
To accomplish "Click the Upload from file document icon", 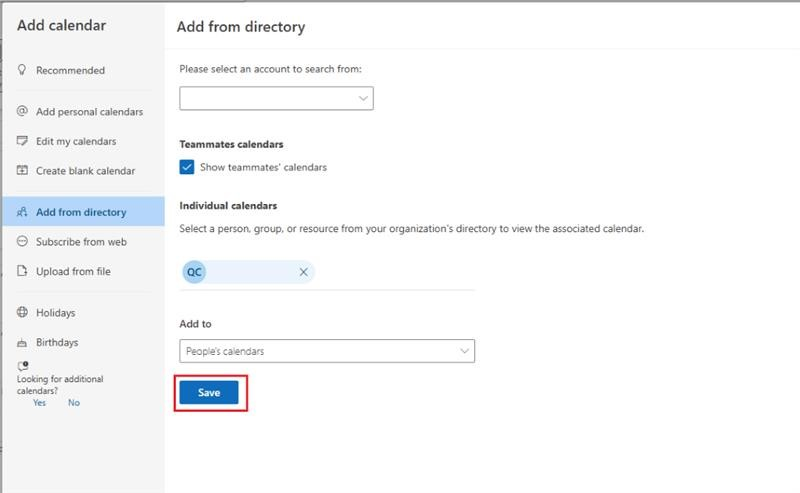I will [22, 270].
